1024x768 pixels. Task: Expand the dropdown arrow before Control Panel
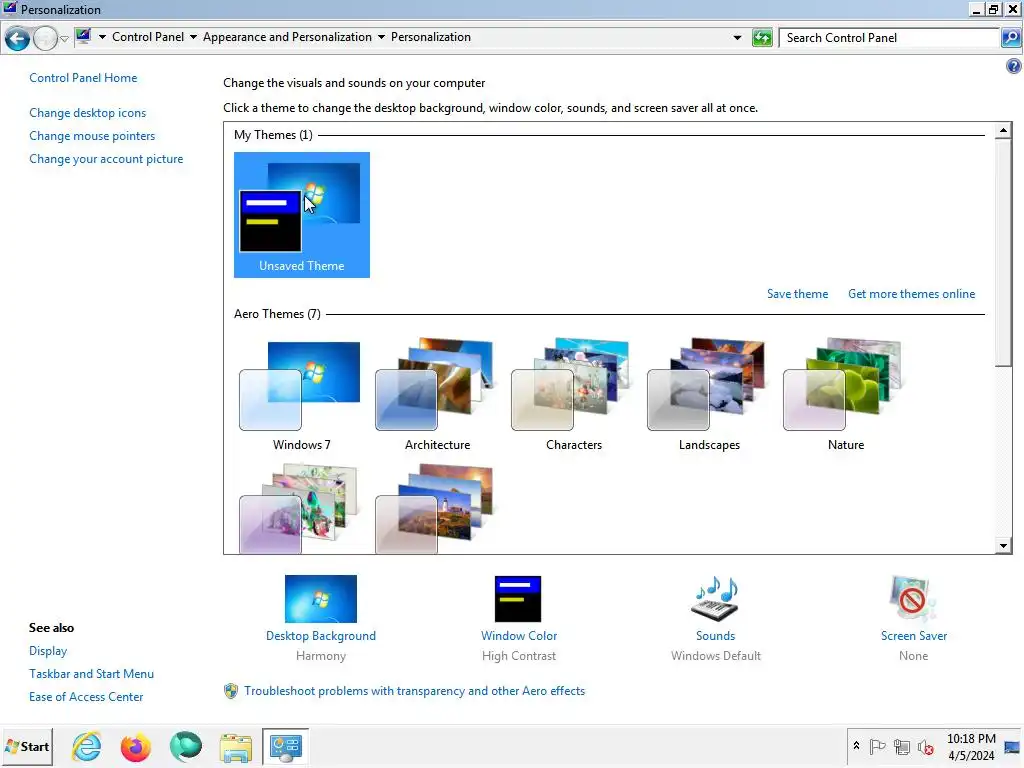click(x=103, y=37)
